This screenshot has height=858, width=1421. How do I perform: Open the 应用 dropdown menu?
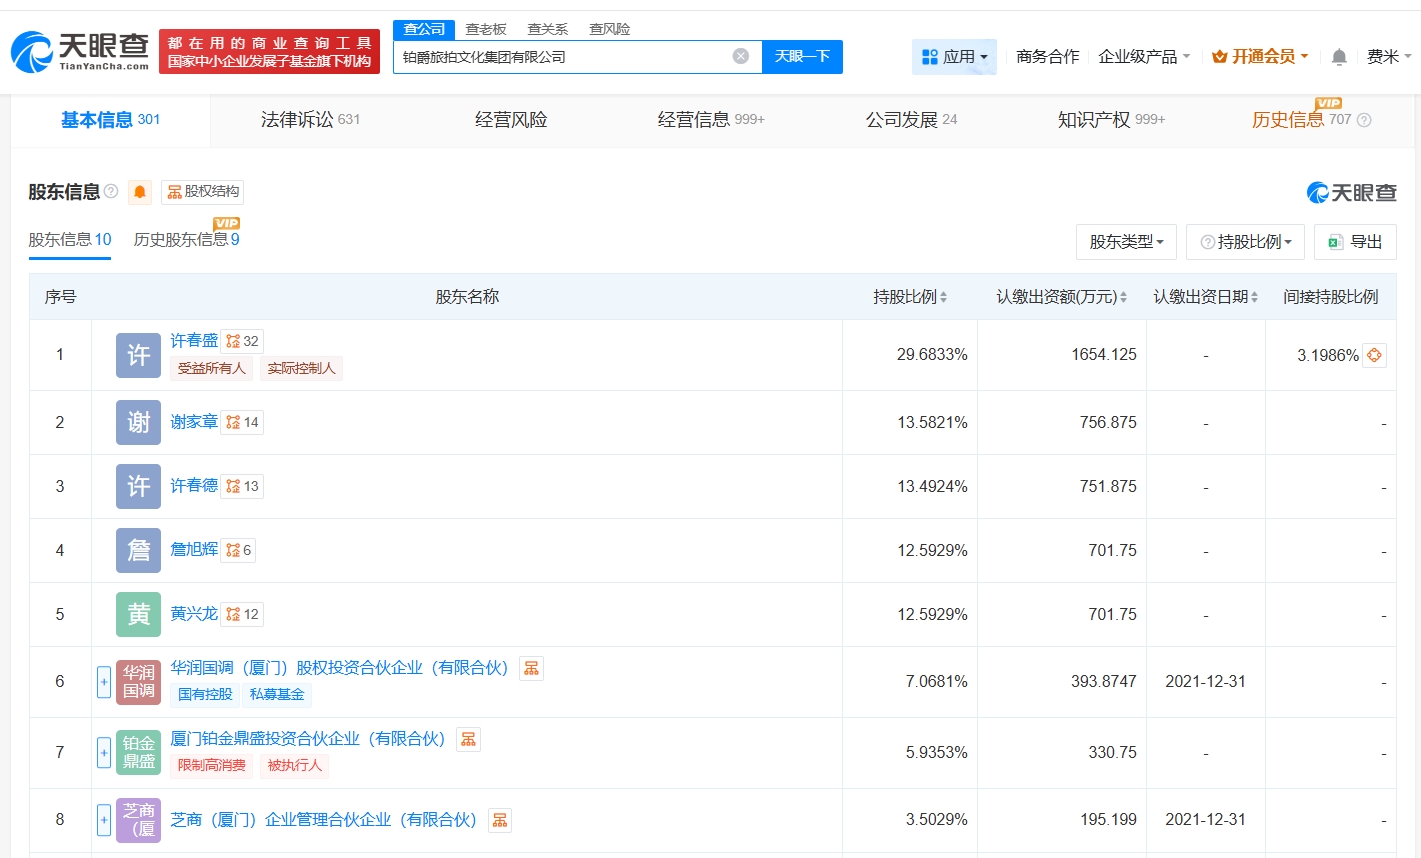coord(954,57)
